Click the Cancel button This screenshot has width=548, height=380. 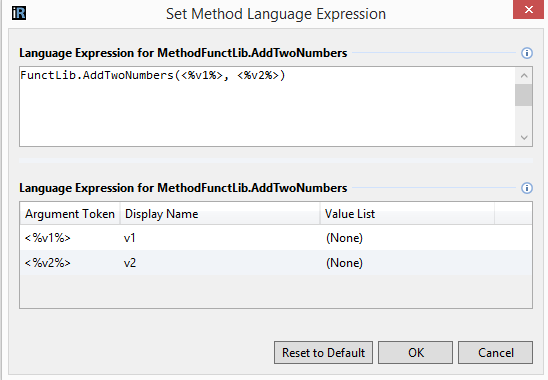496,353
